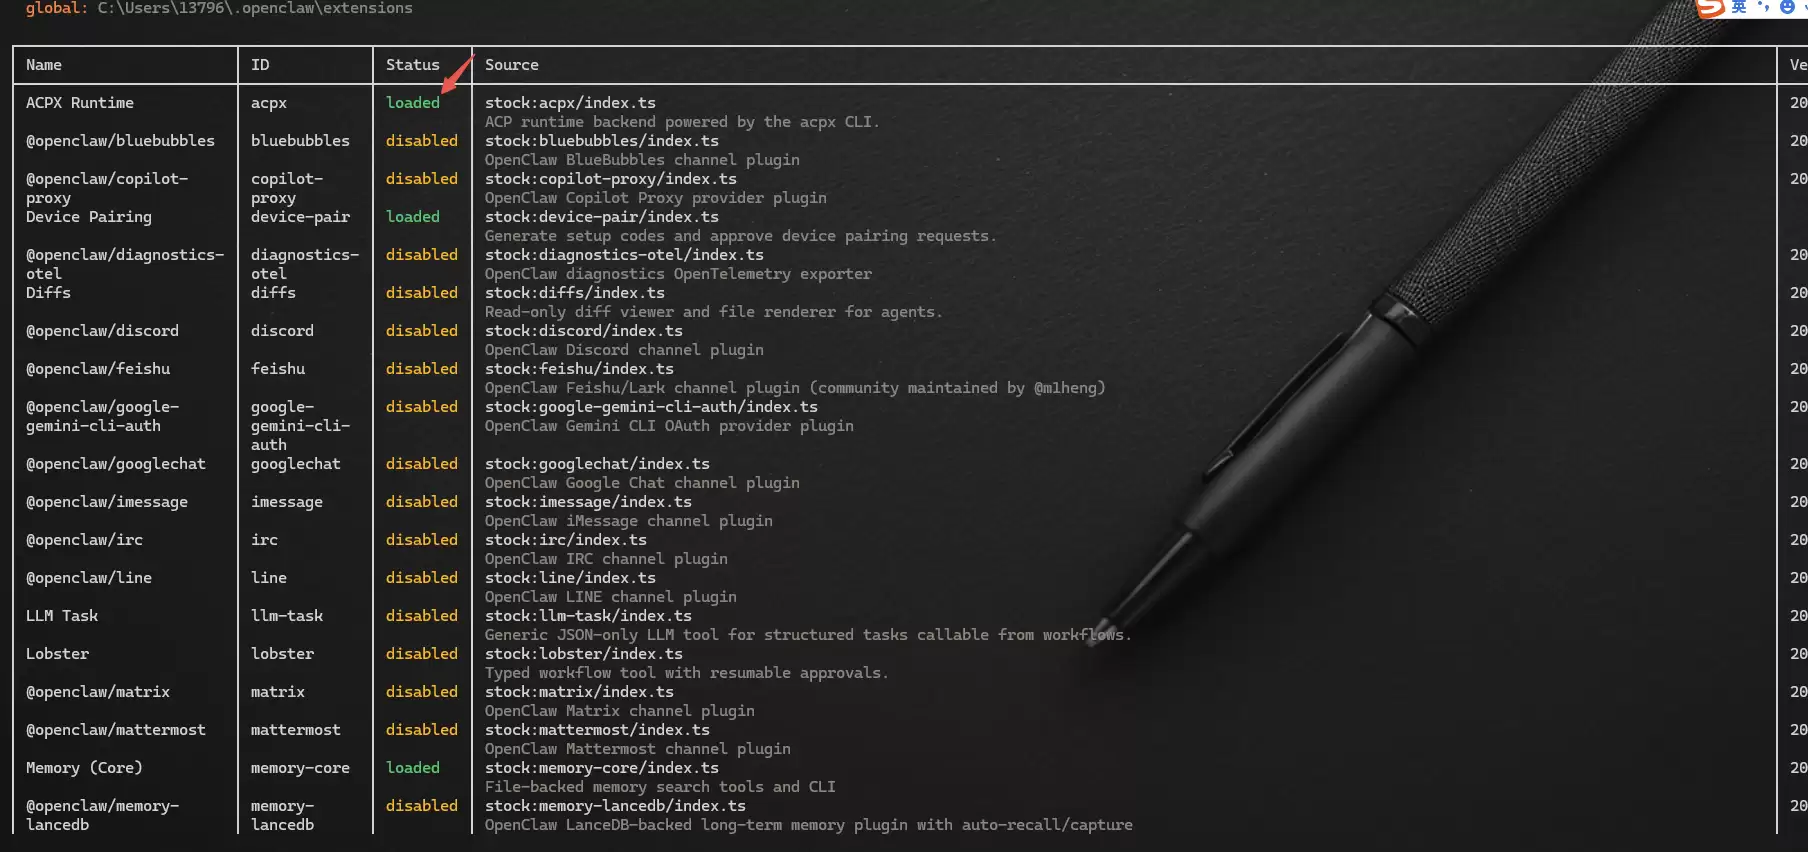This screenshot has width=1808, height=852.
Task: Click the llm-task plugin ID
Action: click(x=287, y=616)
